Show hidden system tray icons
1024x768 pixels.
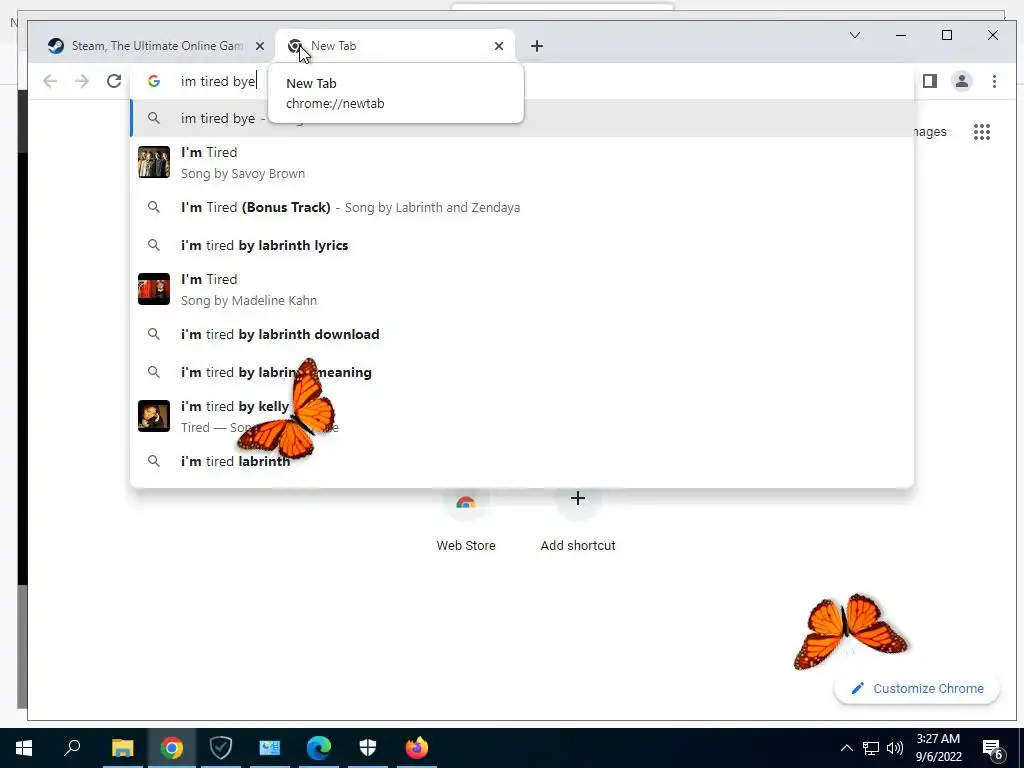pyautogui.click(x=846, y=748)
